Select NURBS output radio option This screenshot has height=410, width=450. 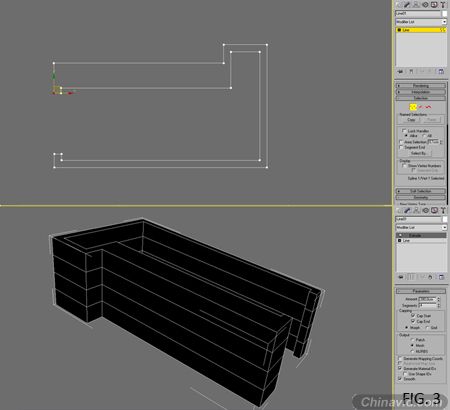[x=412, y=351]
